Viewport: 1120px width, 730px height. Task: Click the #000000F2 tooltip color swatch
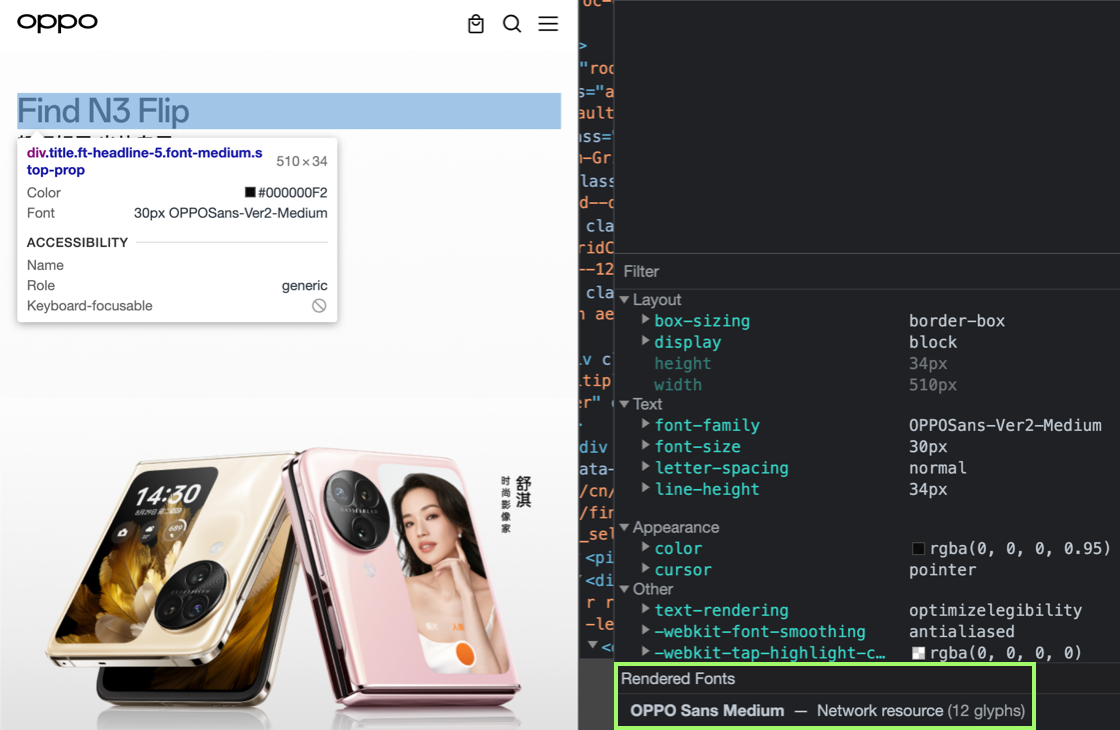click(250, 192)
